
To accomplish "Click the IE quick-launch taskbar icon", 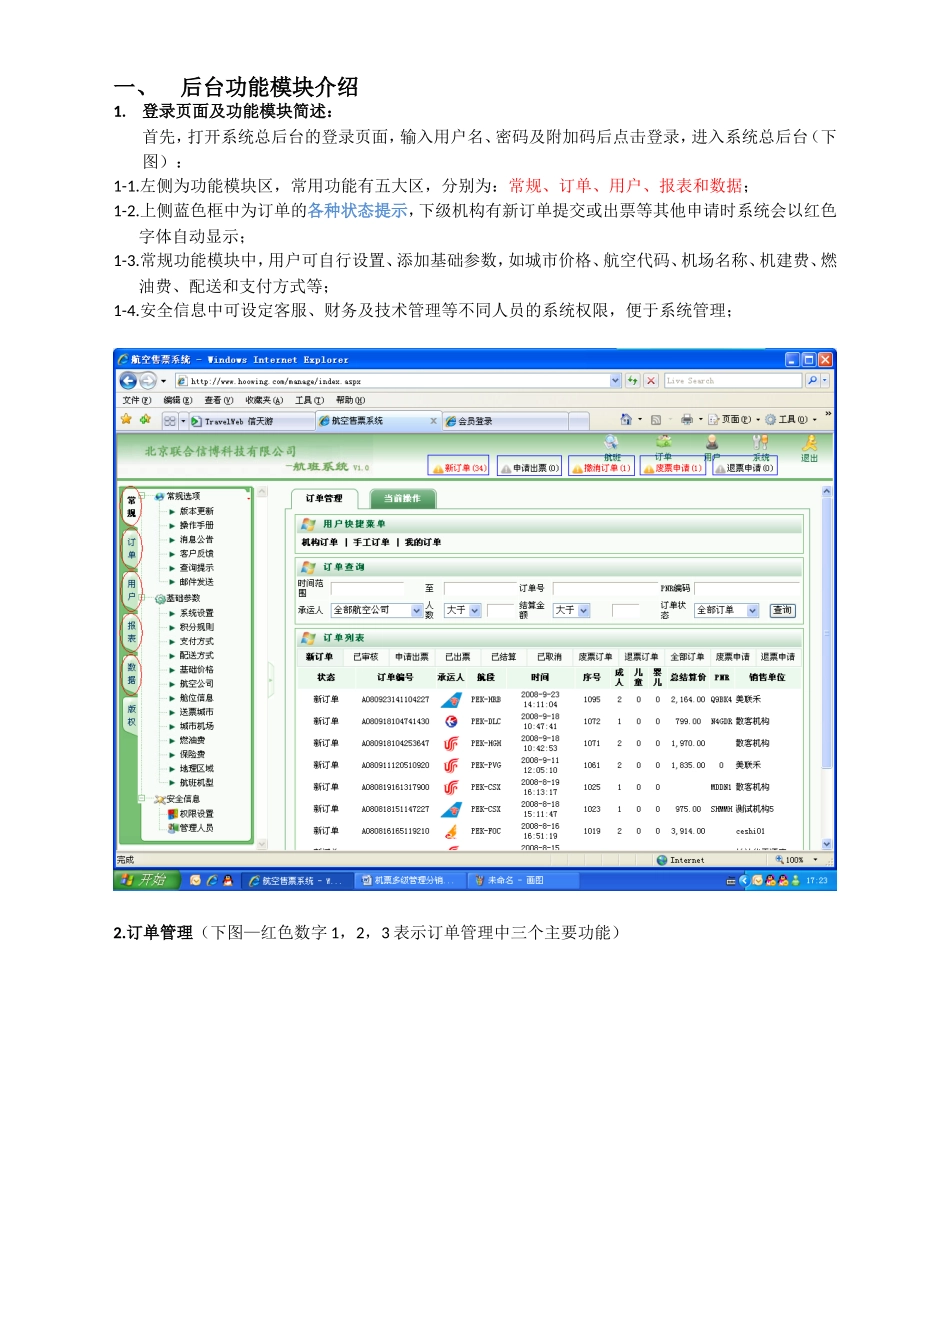I will tap(212, 881).
